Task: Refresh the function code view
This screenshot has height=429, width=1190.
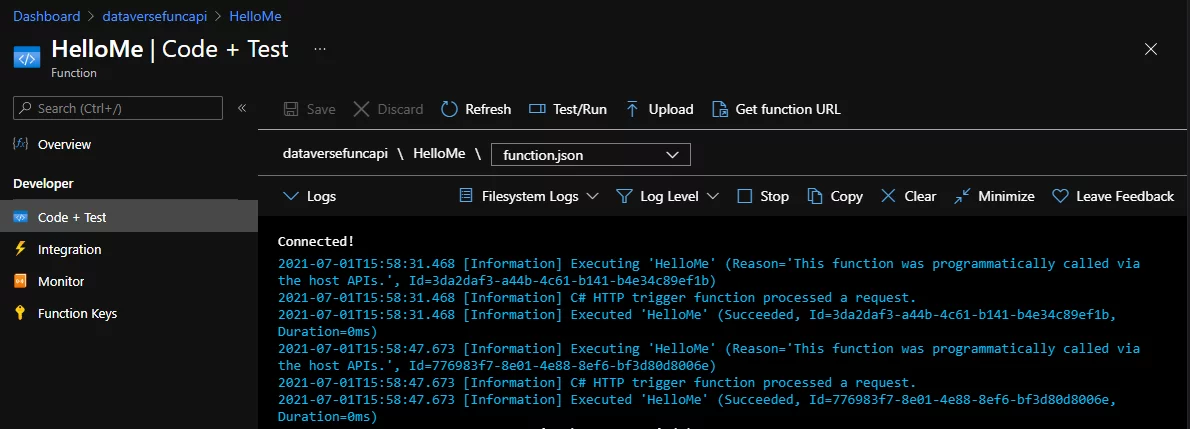Action: click(476, 109)
